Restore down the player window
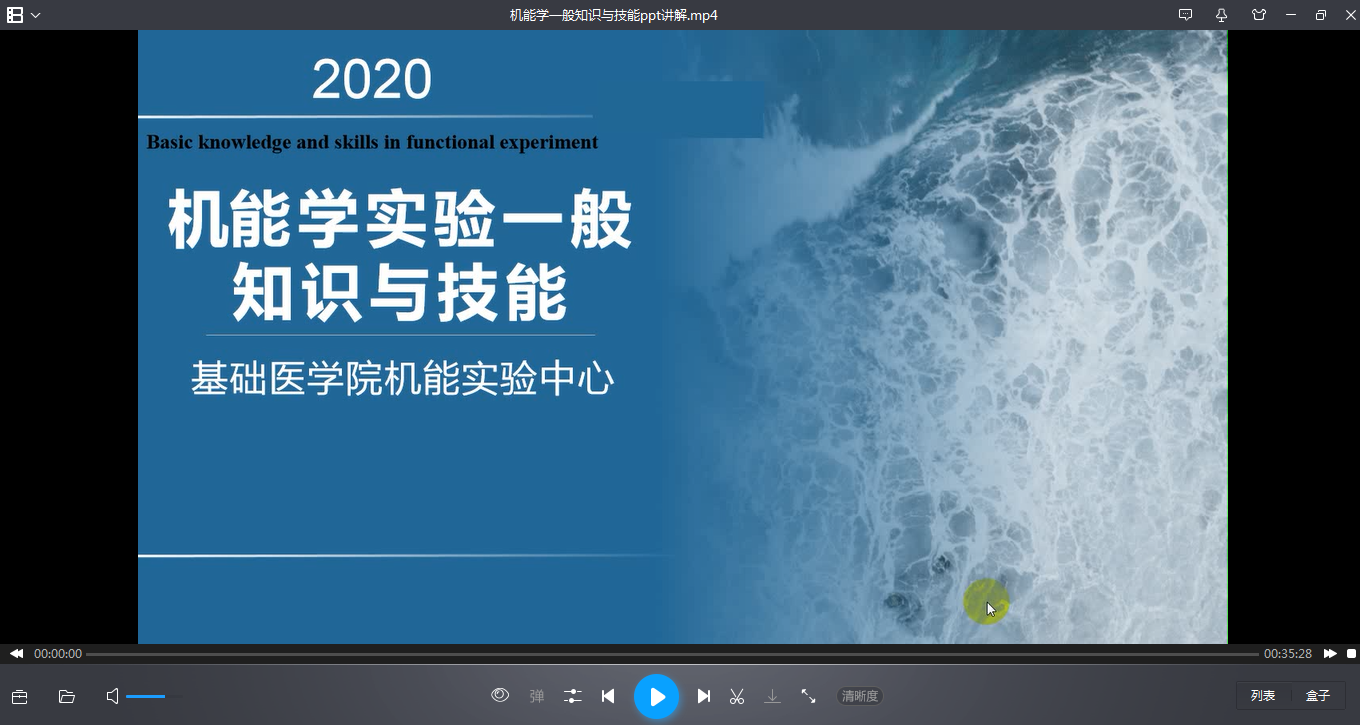The image size is (1360, 725). point(1321,15)
